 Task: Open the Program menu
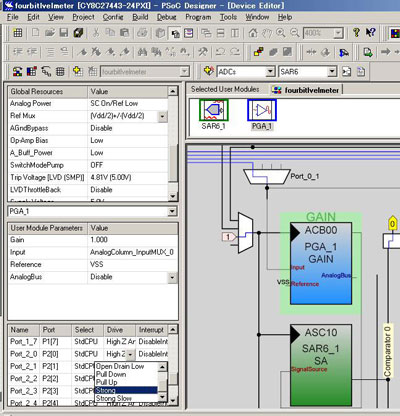point(198,17)
